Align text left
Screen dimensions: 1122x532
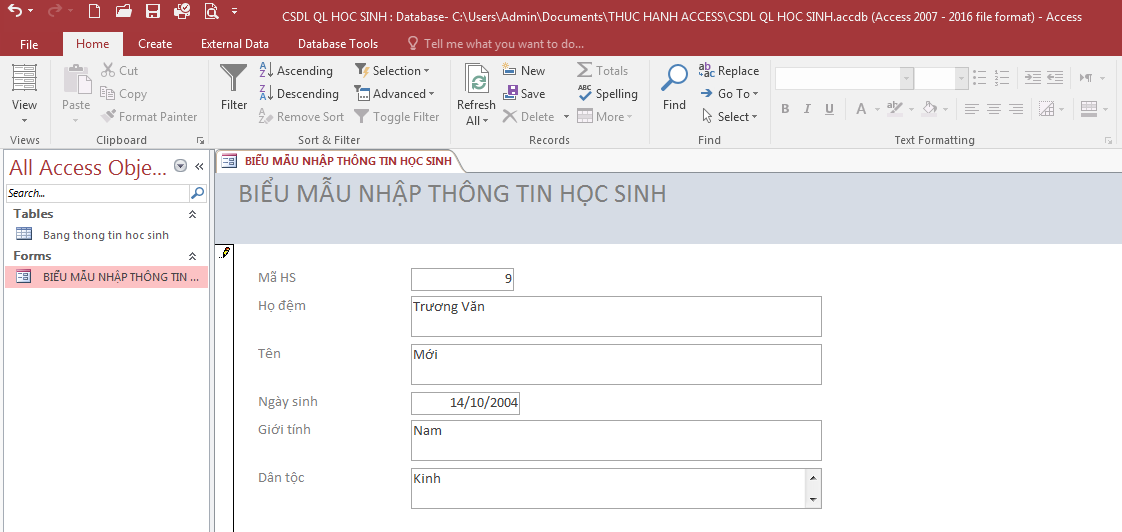(971, 109)
